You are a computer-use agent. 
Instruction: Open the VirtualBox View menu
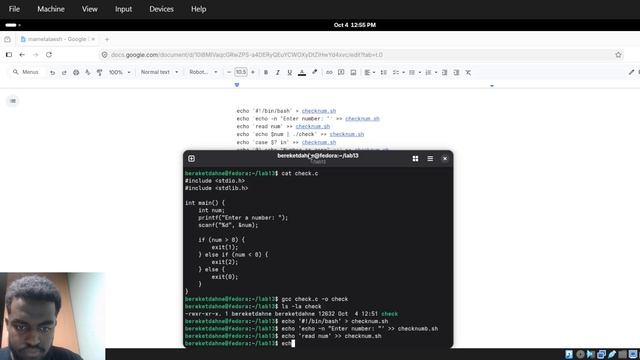(x=90, y=9)
